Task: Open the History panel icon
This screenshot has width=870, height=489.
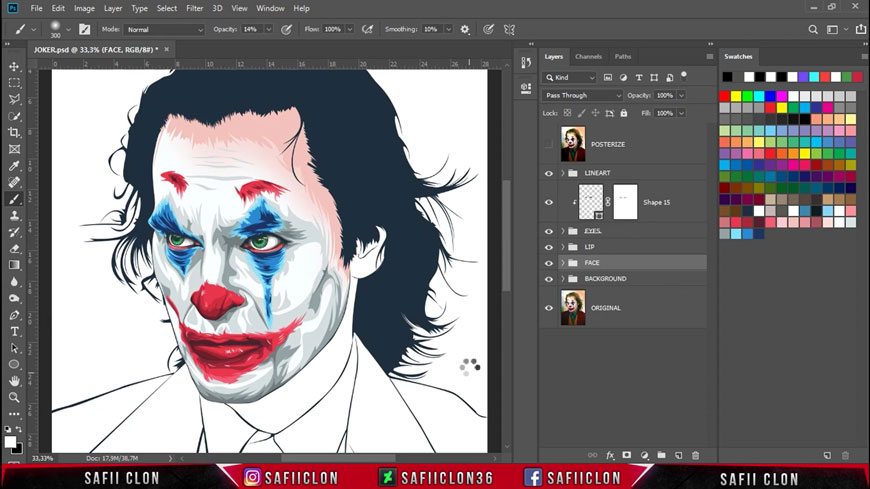Action: (526, 63)
